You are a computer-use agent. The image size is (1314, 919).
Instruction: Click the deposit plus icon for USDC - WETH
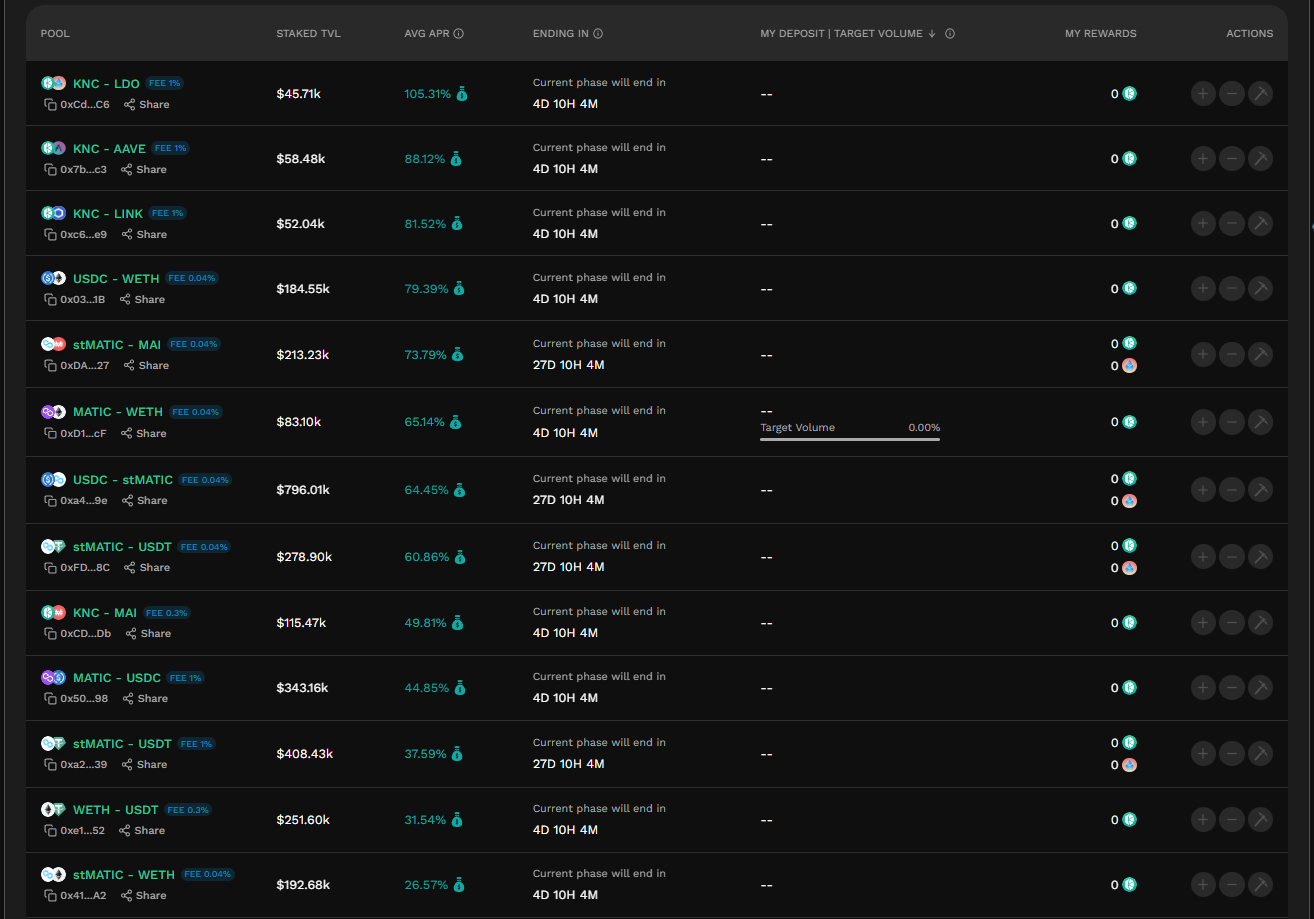(1203, 289)
